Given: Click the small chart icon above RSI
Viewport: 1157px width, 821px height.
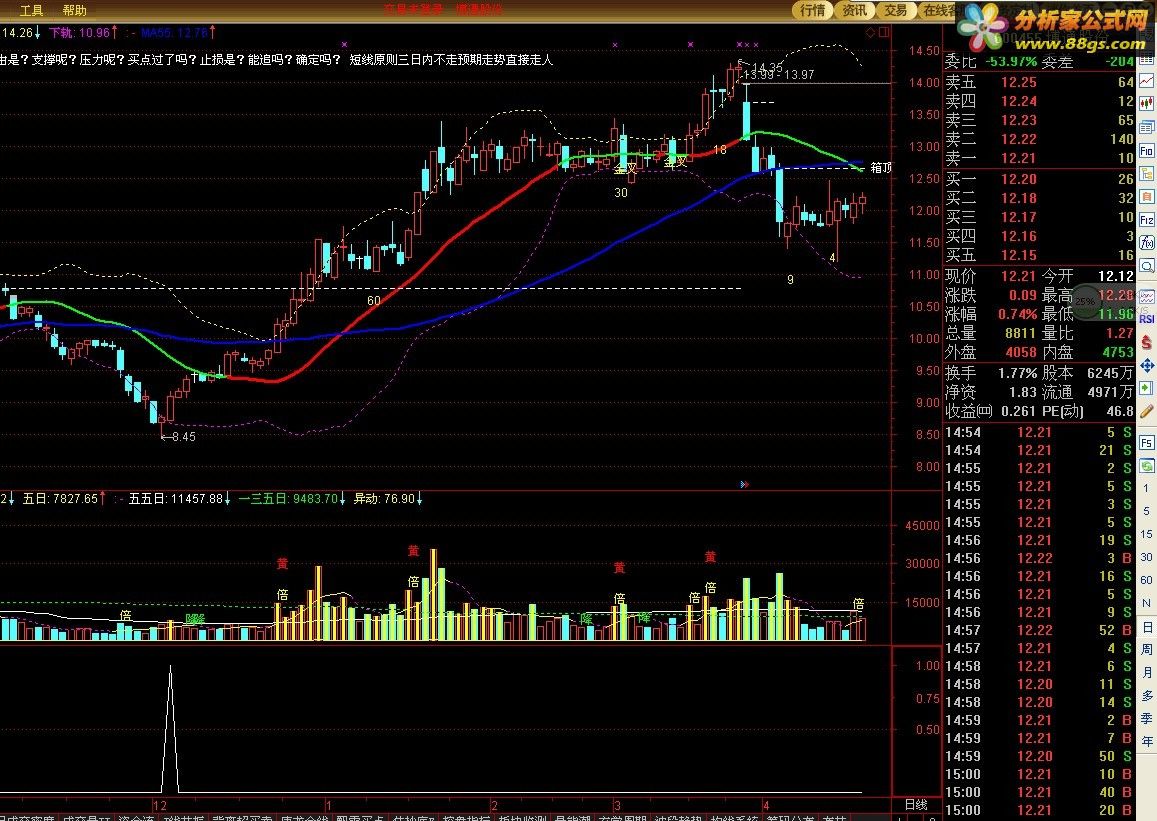Looking at the screenshot, I should click(1147, 297).
